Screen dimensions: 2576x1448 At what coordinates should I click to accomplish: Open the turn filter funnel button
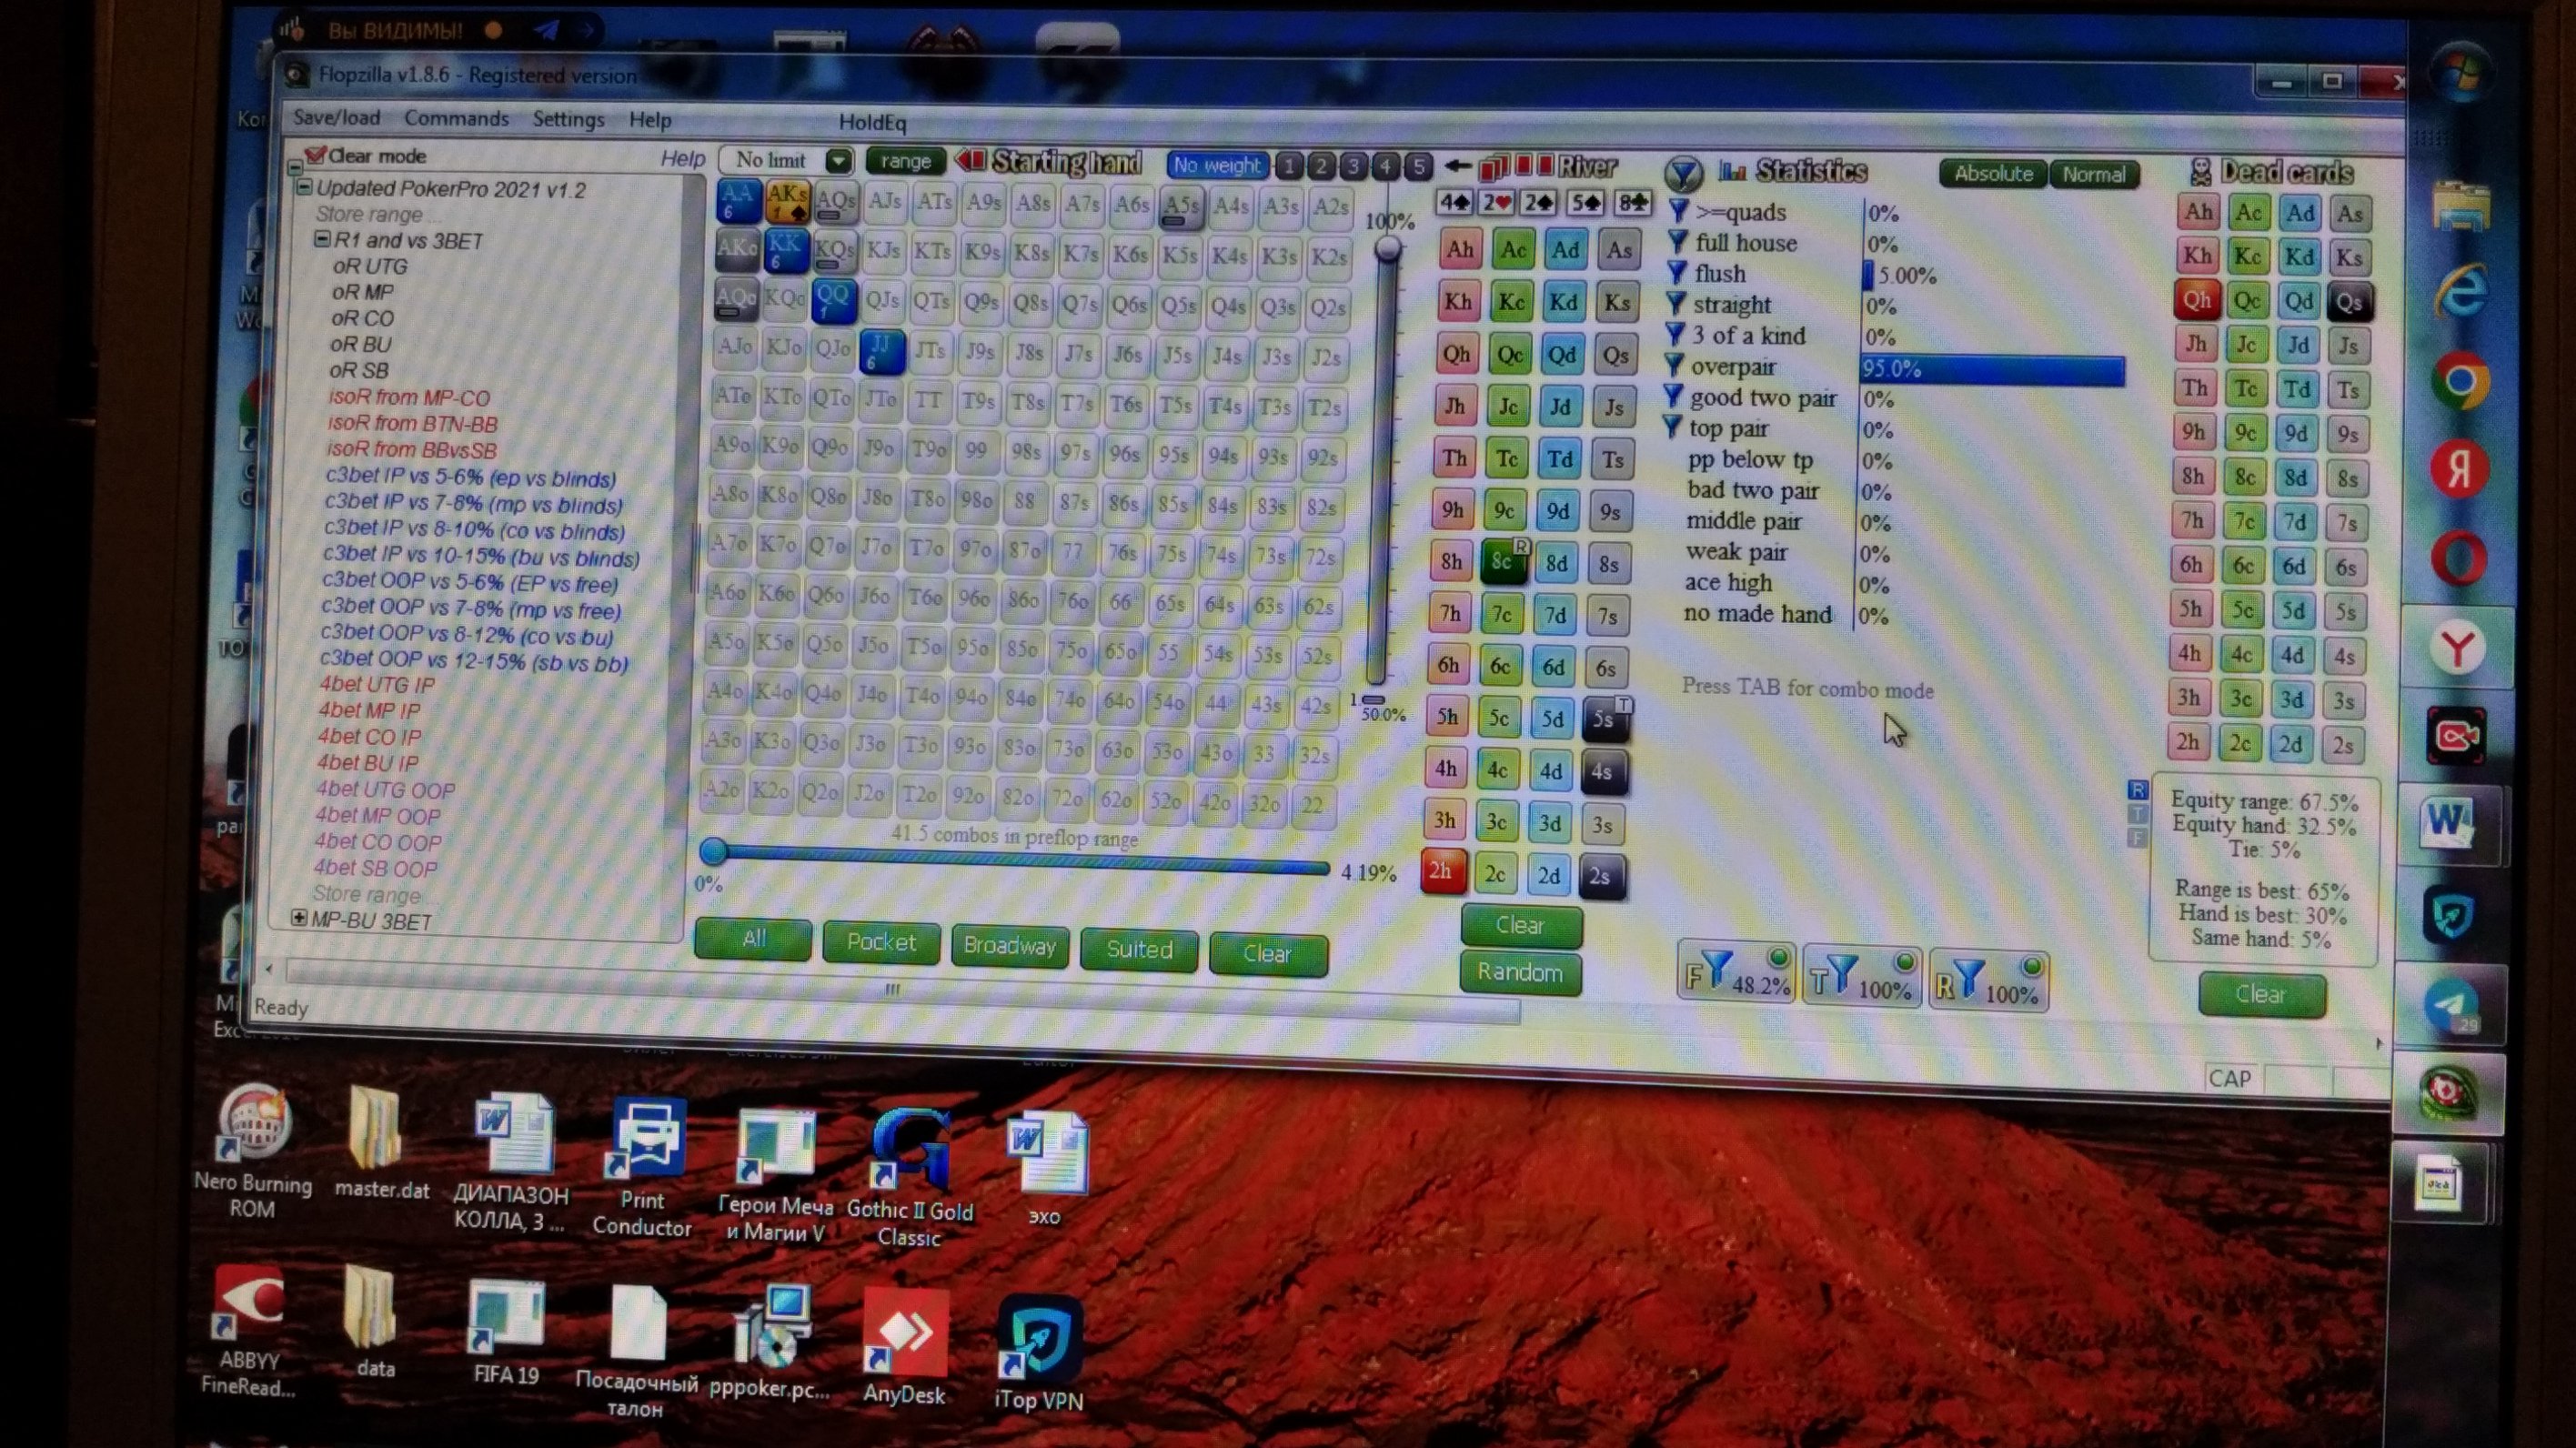pos(1862,976)
